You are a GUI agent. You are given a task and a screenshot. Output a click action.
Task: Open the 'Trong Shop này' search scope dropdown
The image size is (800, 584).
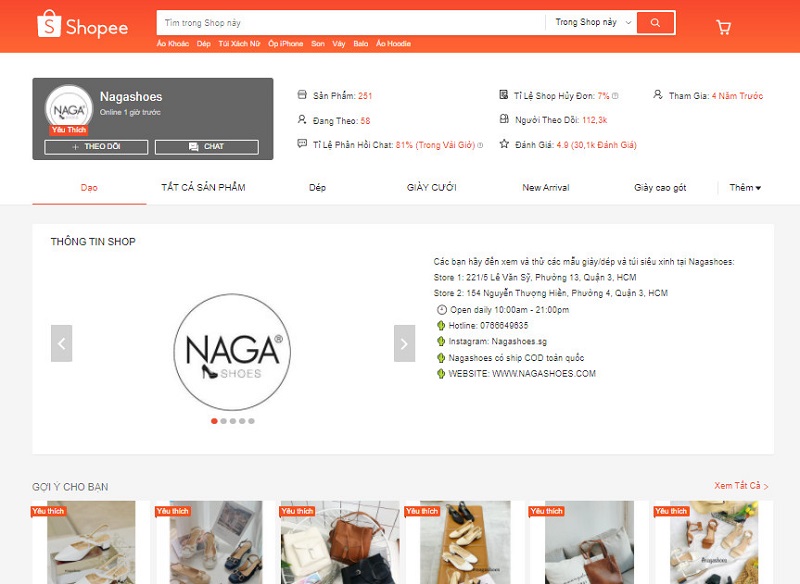[592, 22]
